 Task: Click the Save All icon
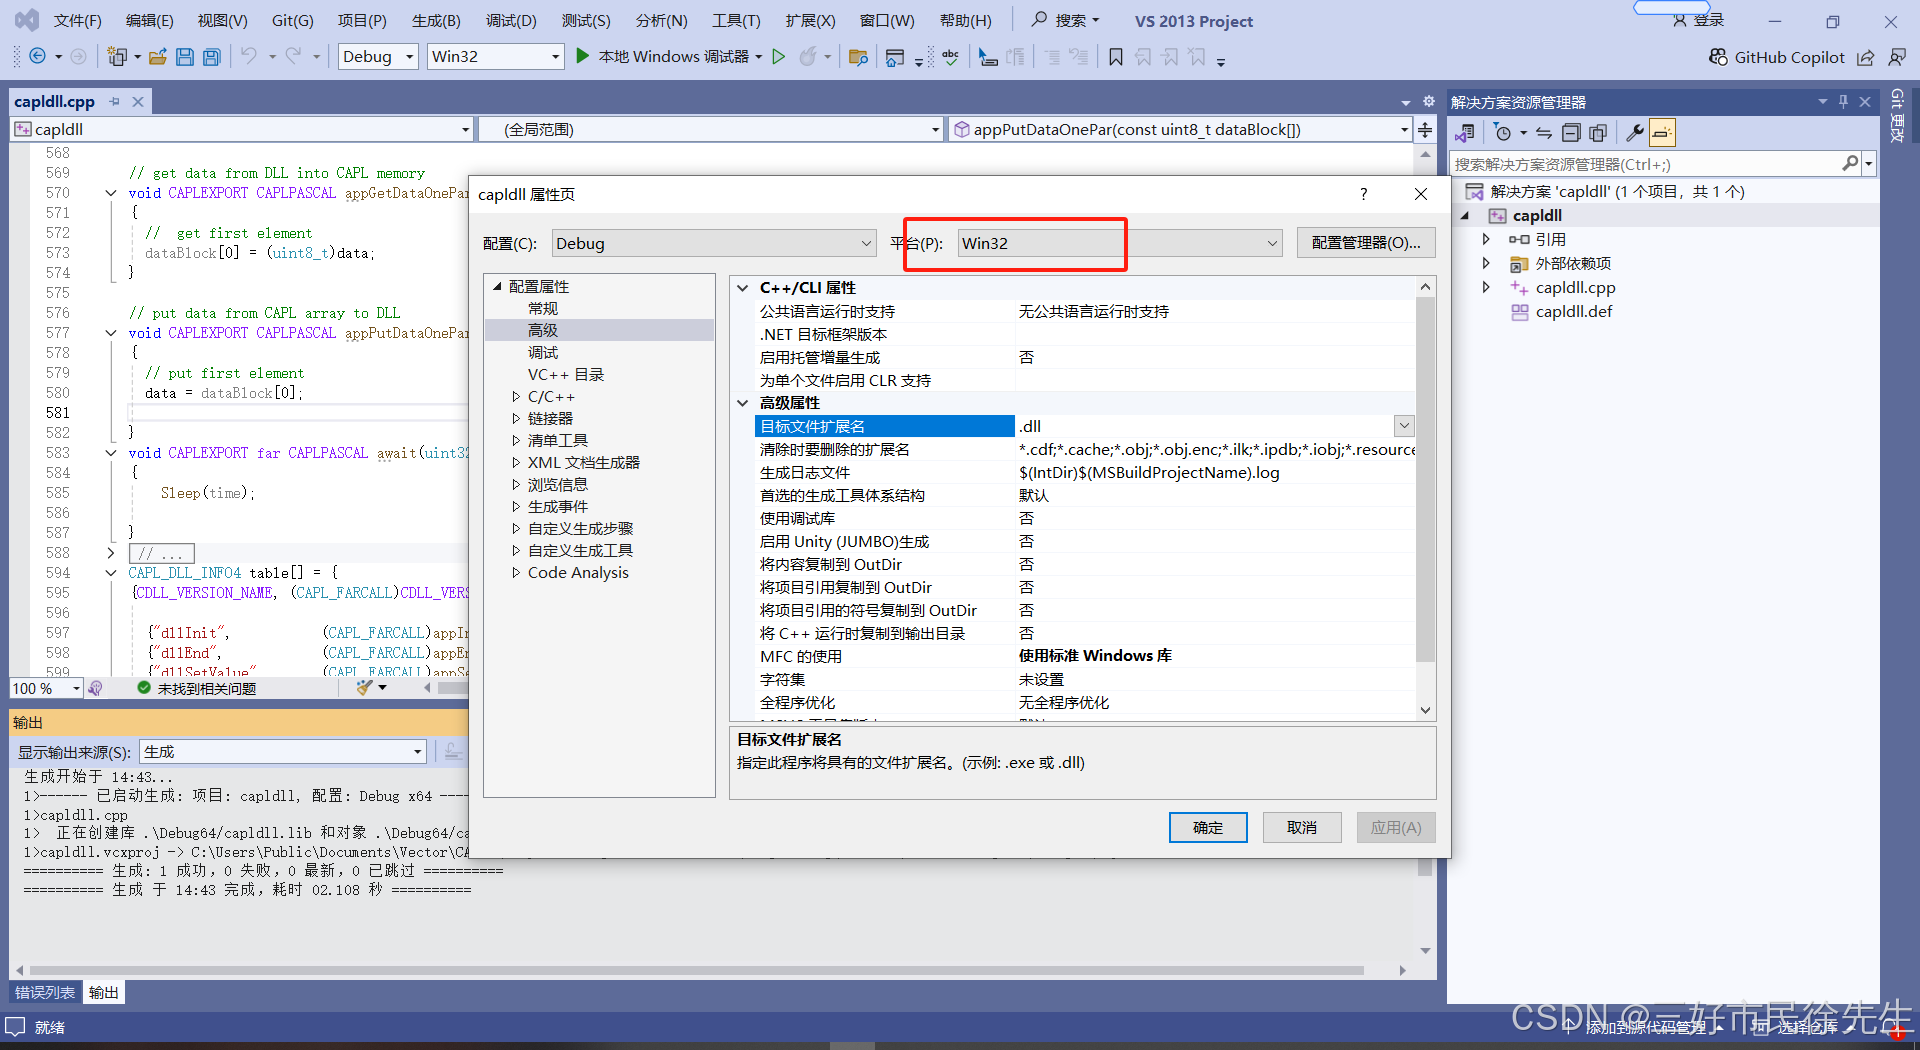coord(211,57)
